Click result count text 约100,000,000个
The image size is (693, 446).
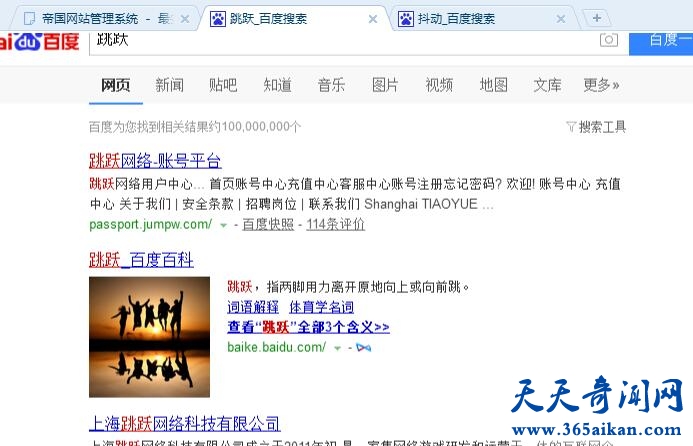(x=261, y=127)
